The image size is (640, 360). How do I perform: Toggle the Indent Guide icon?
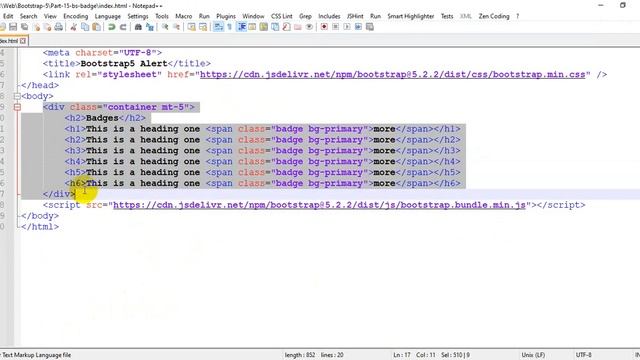click(x=241, y=27)
